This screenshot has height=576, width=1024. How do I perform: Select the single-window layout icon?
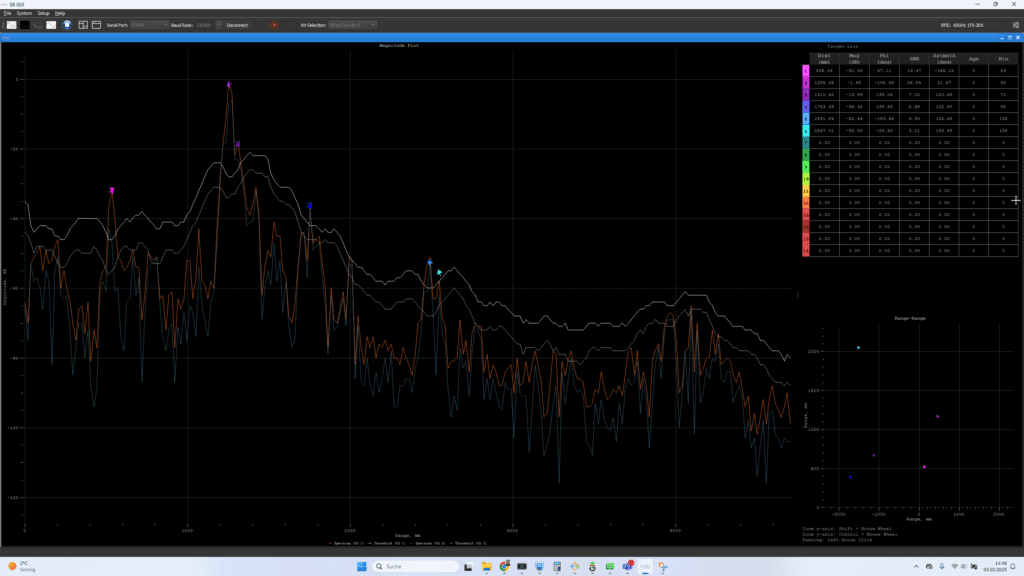(96, 24)
